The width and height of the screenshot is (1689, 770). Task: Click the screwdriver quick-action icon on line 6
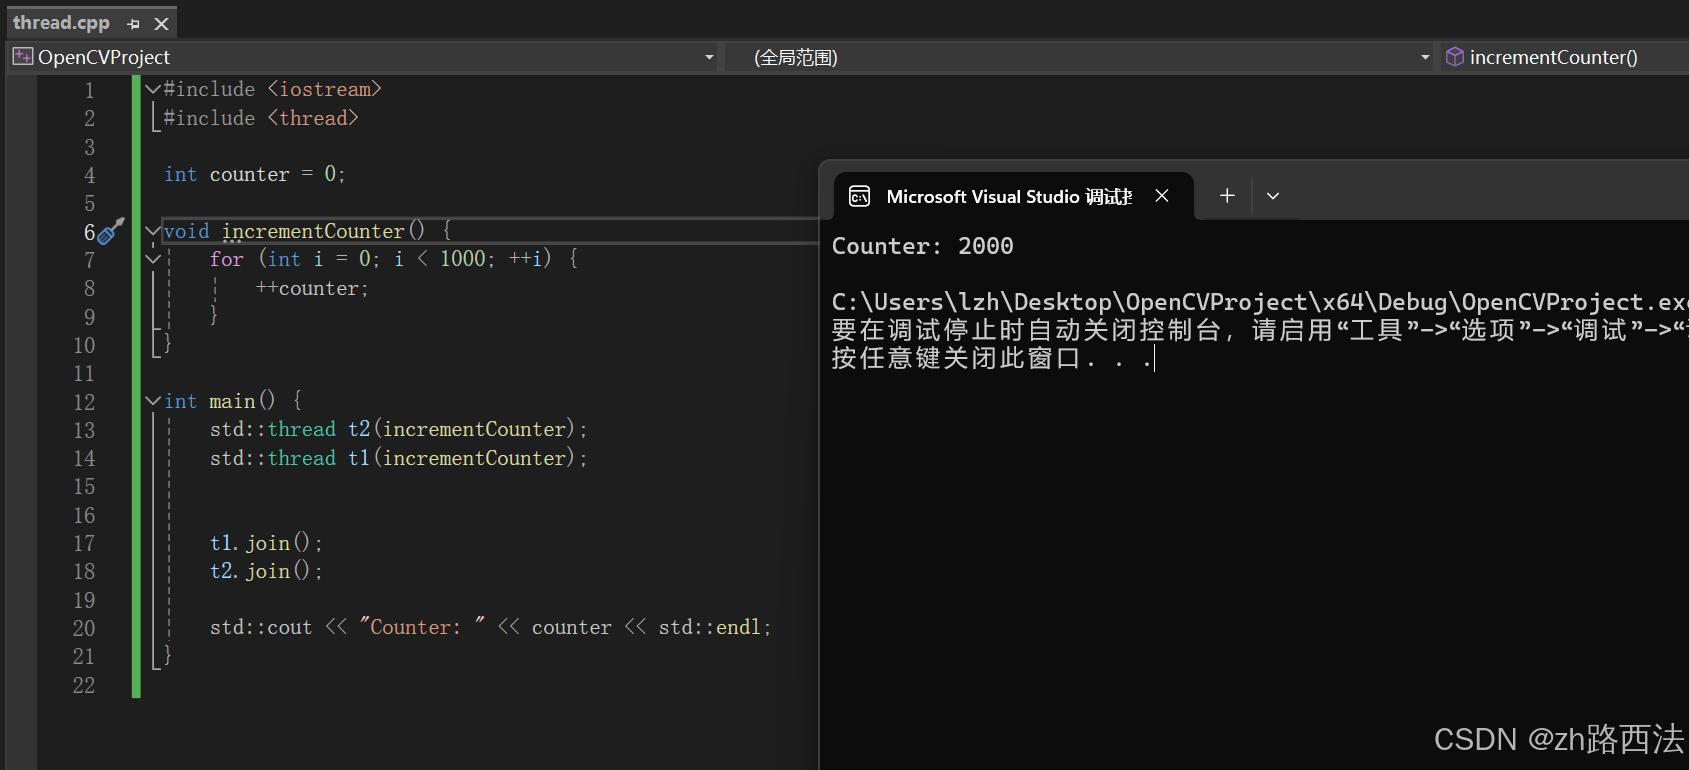111,231
